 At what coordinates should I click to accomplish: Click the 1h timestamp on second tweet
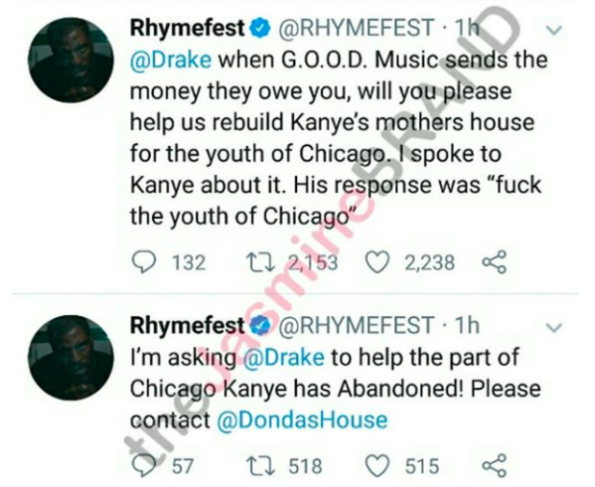coord(467,326)
